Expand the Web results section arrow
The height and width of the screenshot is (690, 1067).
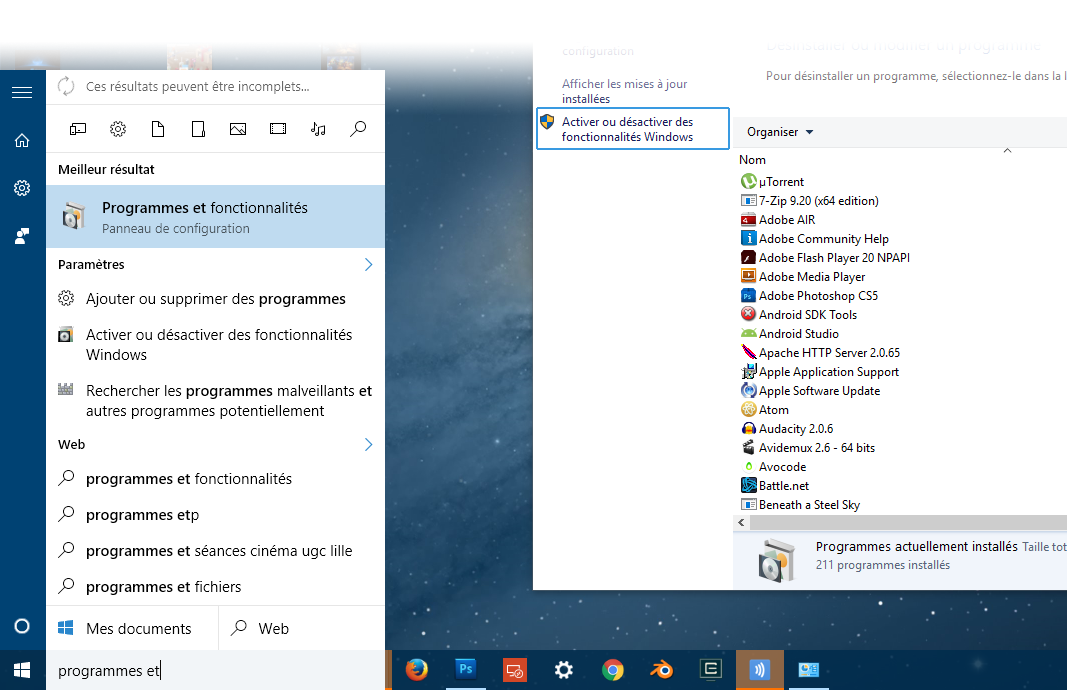(x=368, y=444)
